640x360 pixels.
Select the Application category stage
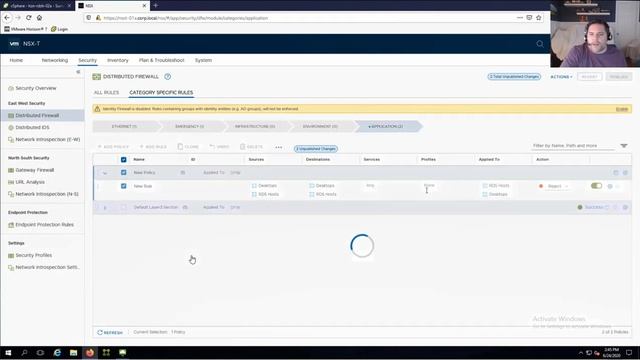(386, 127)
